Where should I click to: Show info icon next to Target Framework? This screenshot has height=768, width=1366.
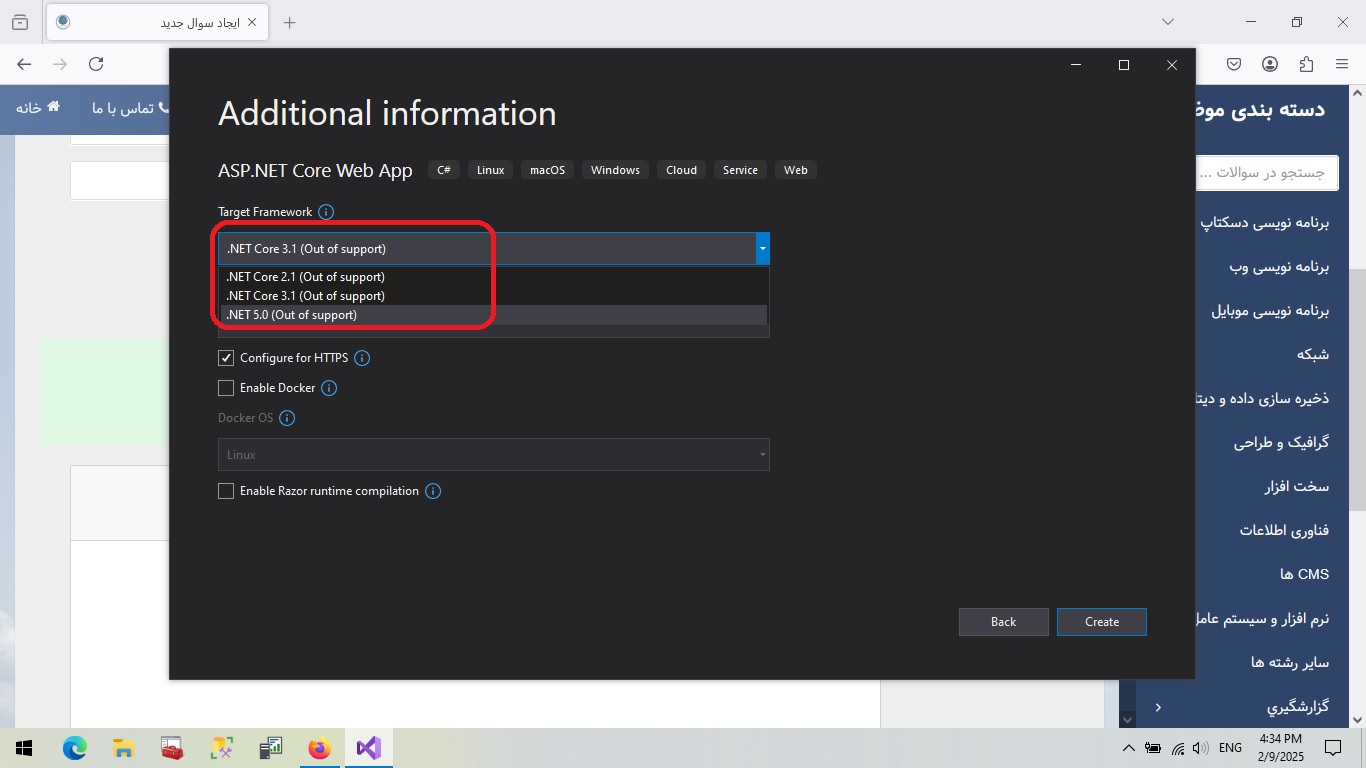326,212
